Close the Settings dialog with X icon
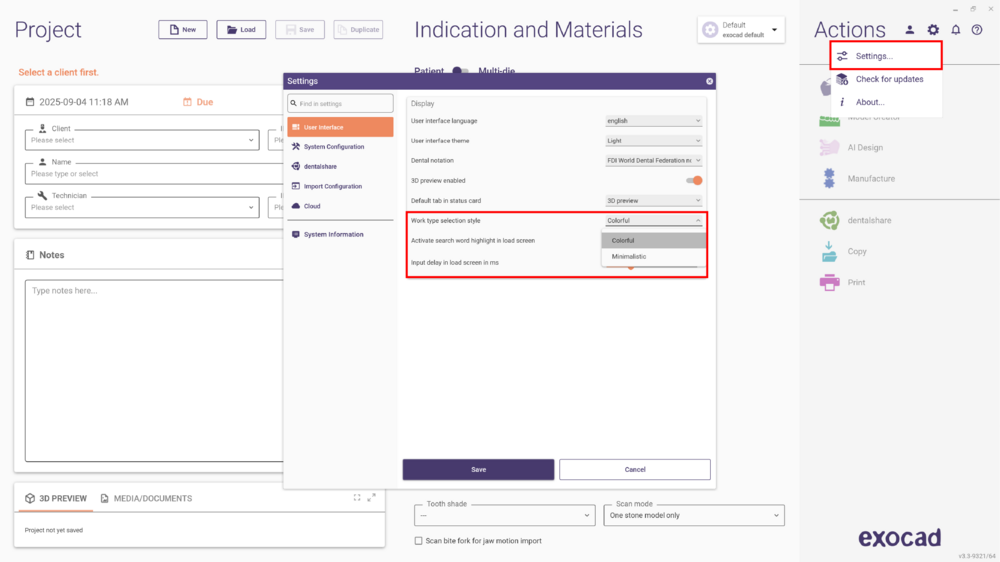 [709, 81]
